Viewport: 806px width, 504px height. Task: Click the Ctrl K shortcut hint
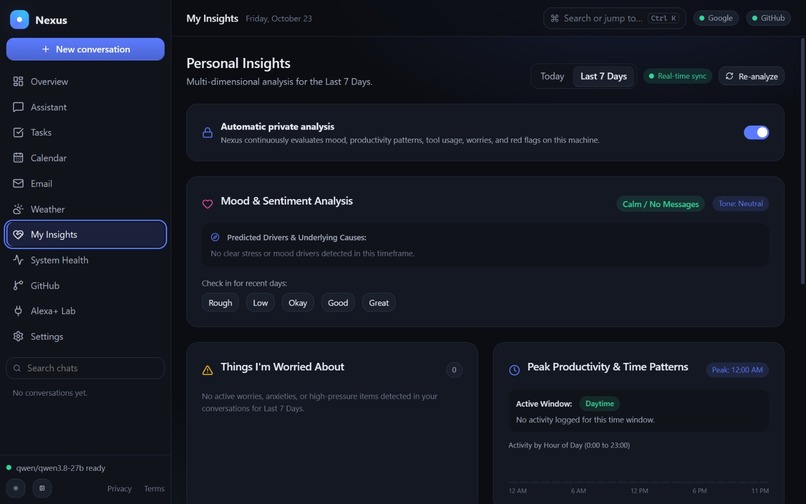click(x=663, y=19)
